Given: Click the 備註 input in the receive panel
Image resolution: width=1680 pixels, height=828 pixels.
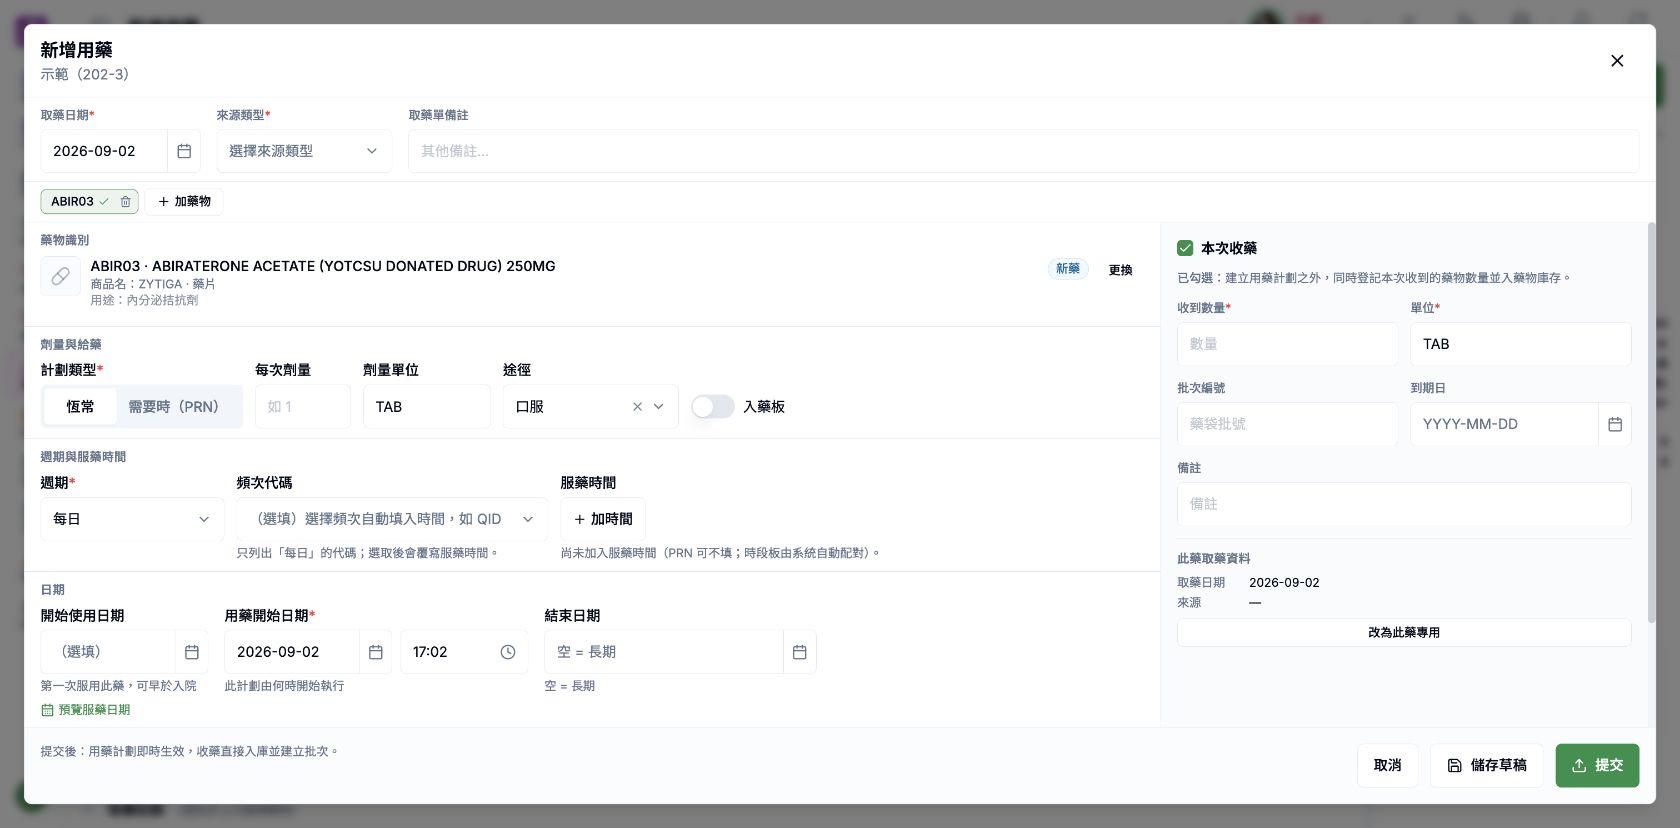Looking at the screenshot, I should [x=1404, y=504].
